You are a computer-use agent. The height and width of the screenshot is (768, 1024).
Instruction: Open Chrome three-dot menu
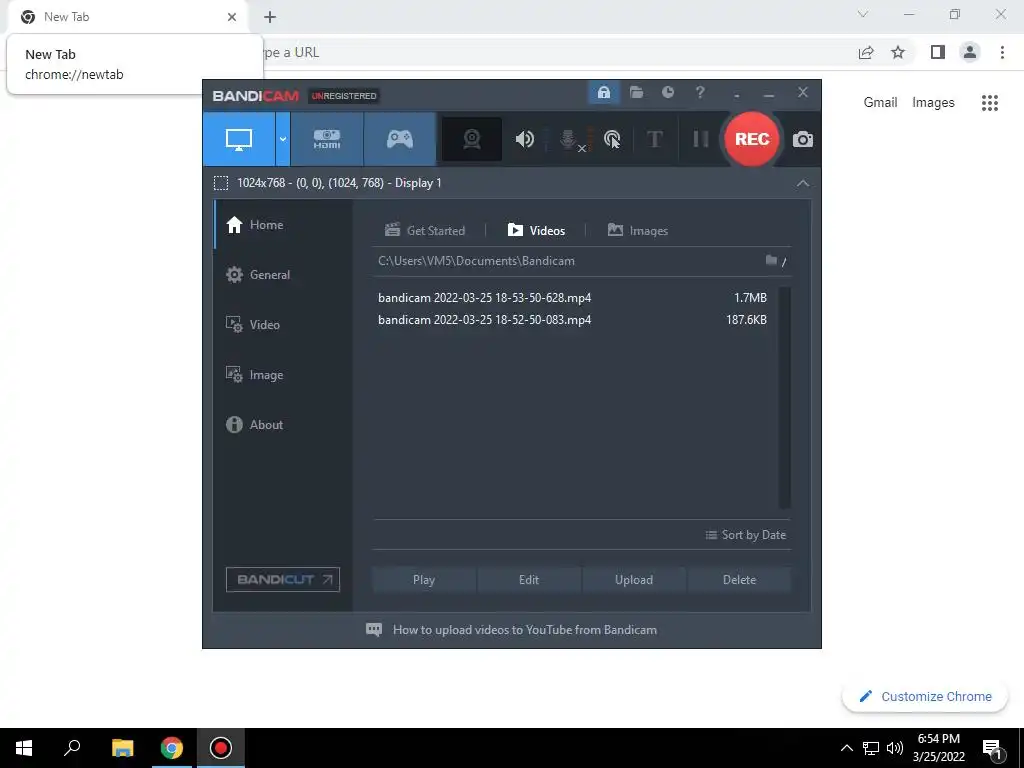click(x=1002, y=52)
